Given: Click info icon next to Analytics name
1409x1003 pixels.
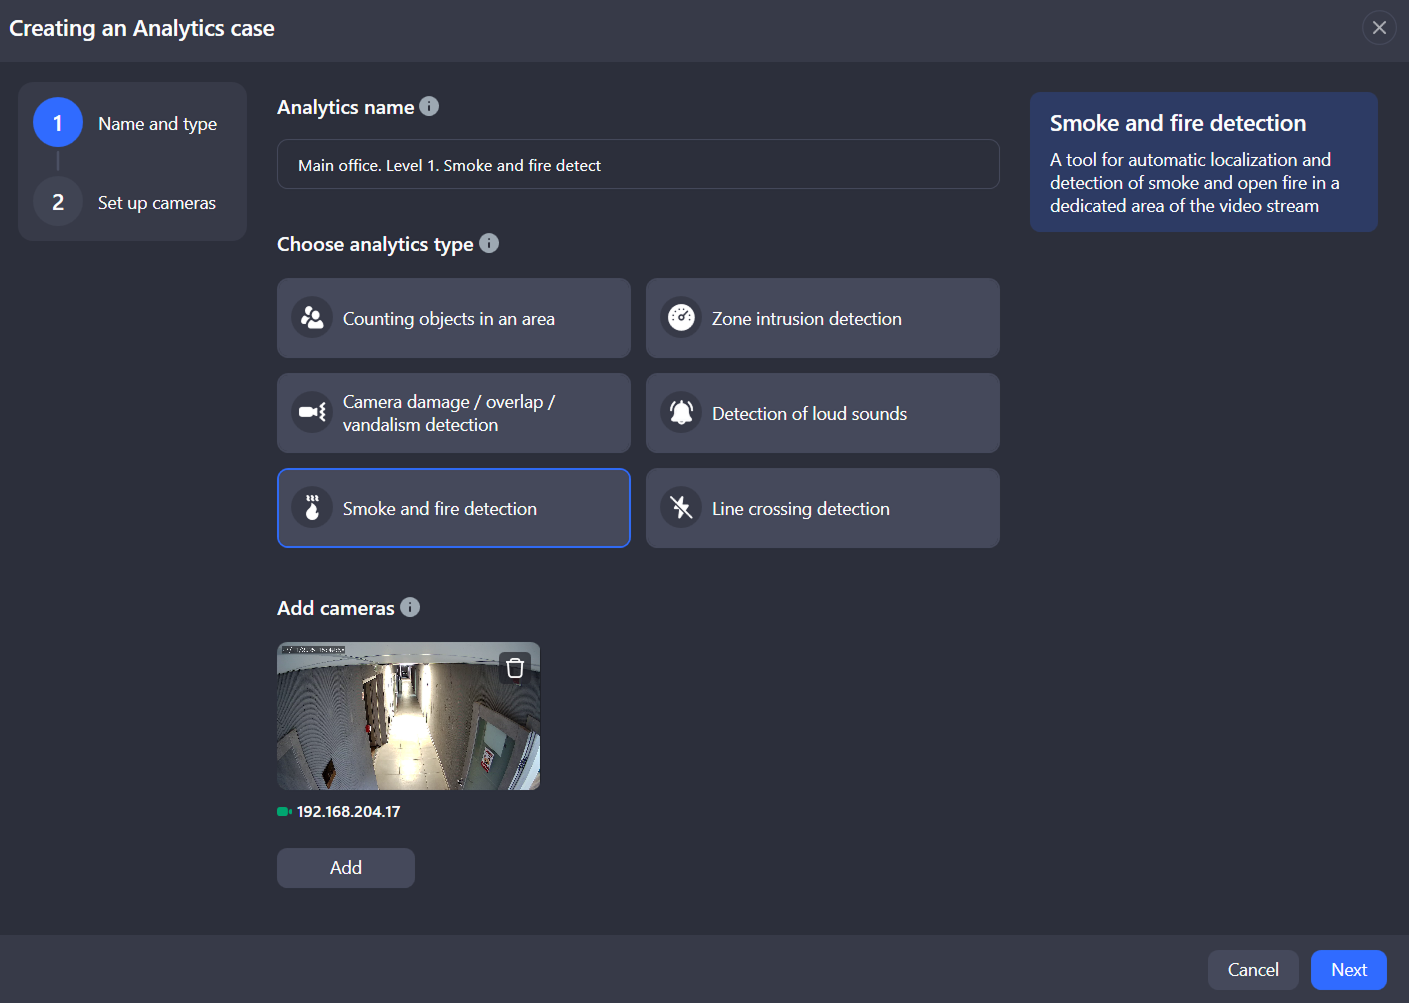Looking at the screenshot, I should (429, 106).
